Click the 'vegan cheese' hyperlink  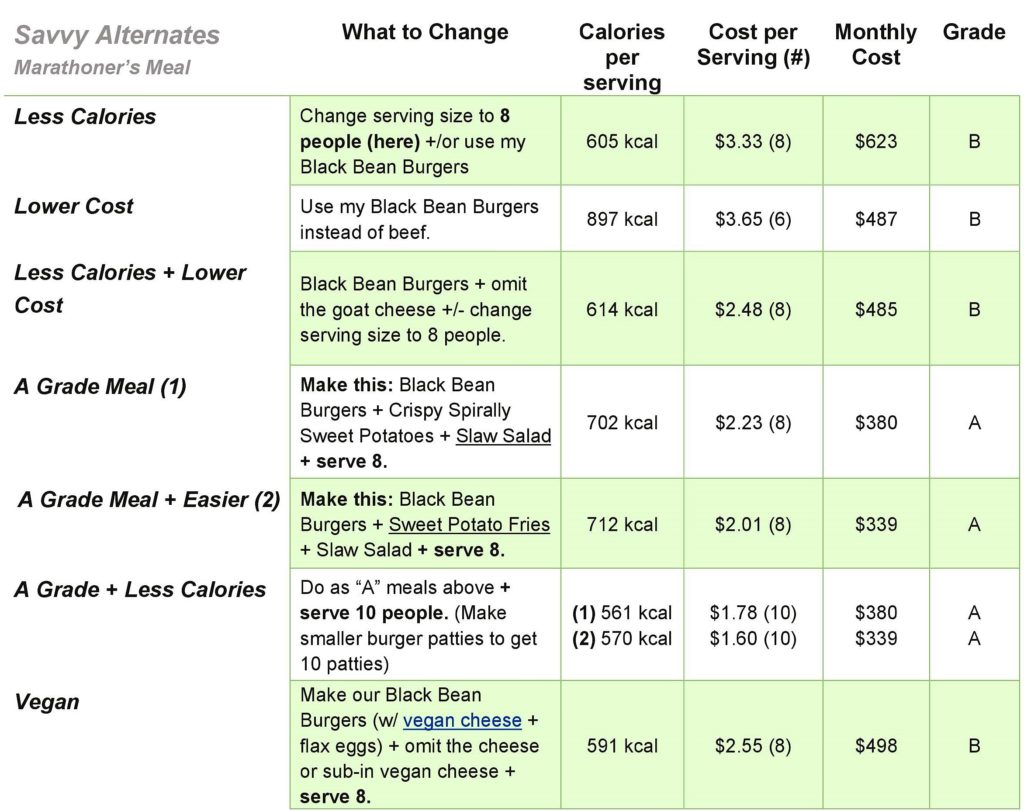coord(462,720)
